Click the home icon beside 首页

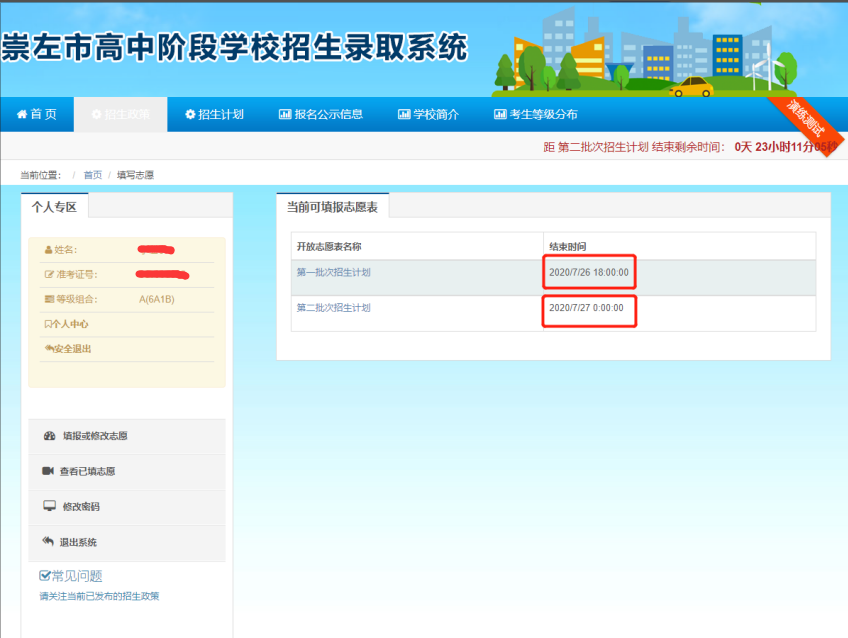click(21, 115)
